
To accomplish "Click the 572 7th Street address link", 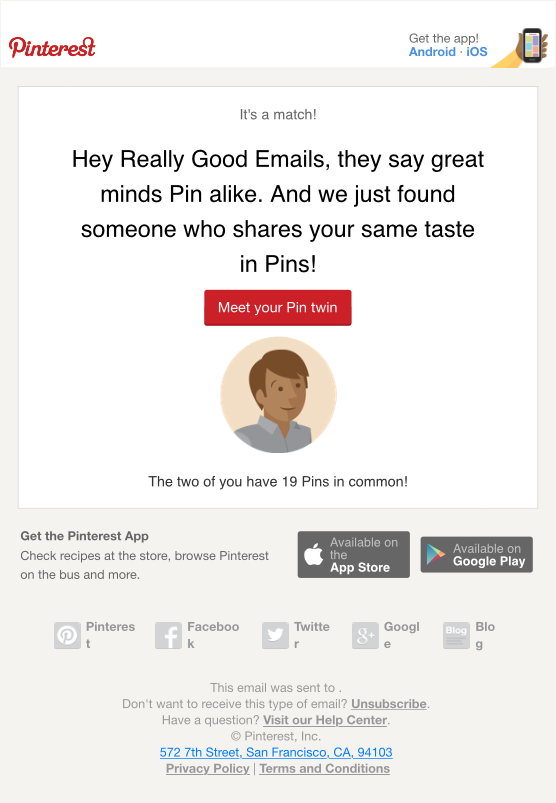I will 276,752.
